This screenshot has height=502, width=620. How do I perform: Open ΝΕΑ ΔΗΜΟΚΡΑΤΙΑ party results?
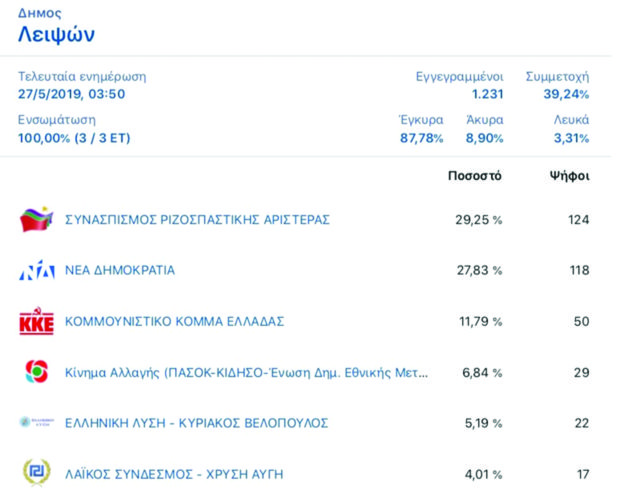[120, 270]
